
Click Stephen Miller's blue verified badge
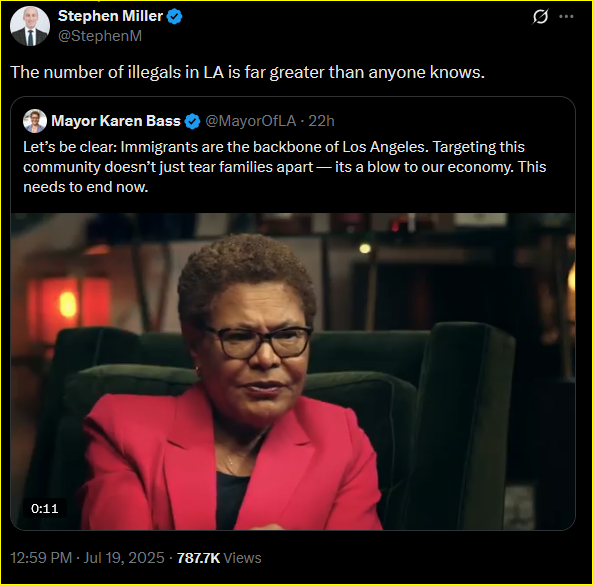174,16
